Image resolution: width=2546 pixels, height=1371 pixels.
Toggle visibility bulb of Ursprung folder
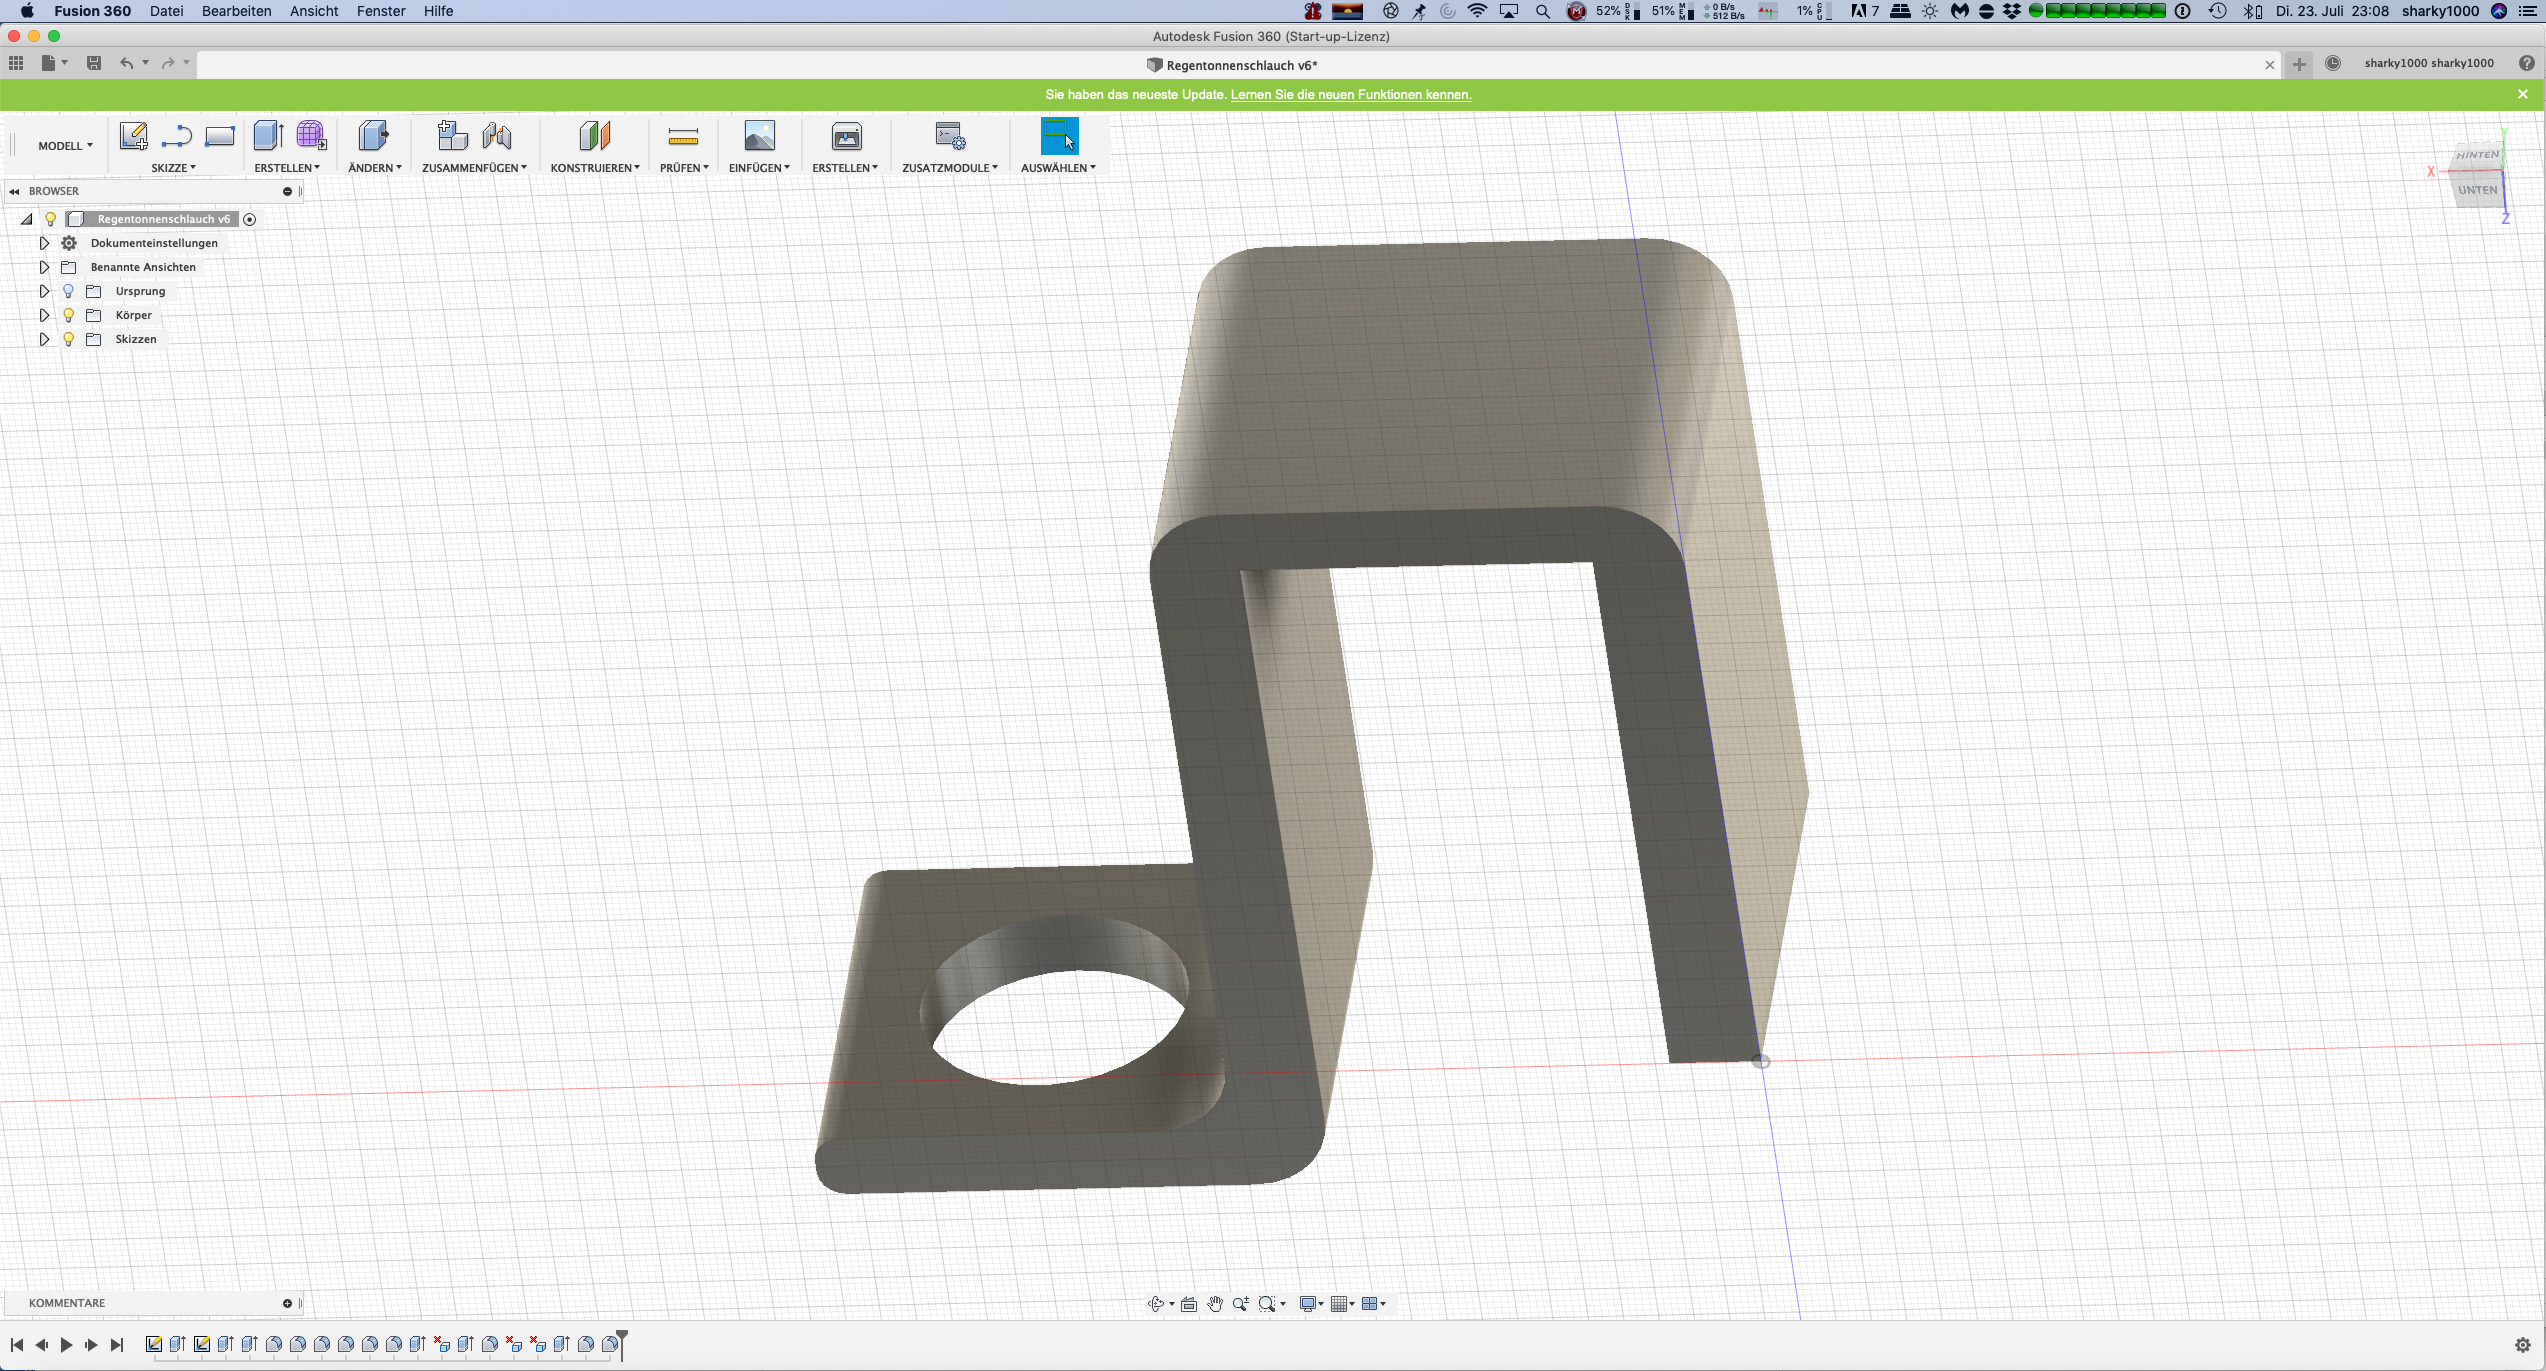click(x=68, y=291)
